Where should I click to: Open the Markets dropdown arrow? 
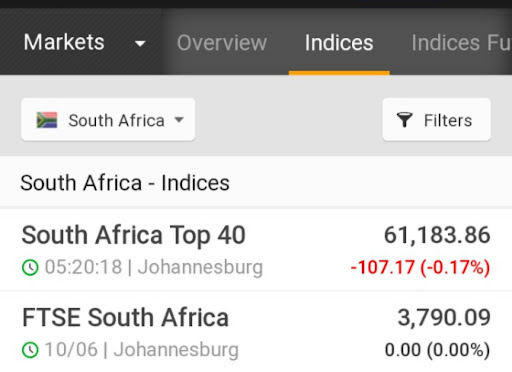pyautogui.click(x=140, y=43)
